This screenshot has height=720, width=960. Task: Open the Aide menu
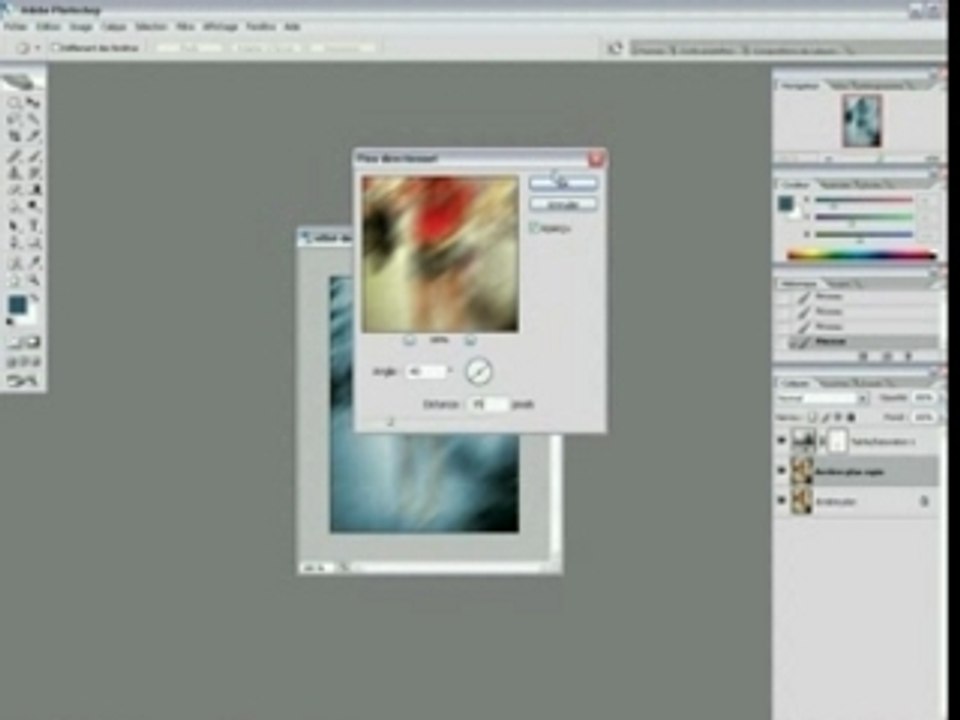292,27
